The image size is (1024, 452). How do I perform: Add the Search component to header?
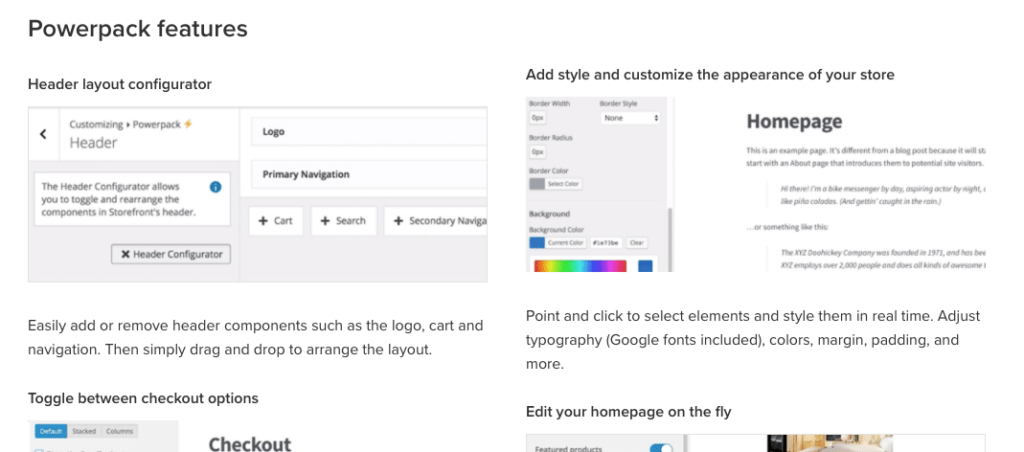(x=344, y=221)
